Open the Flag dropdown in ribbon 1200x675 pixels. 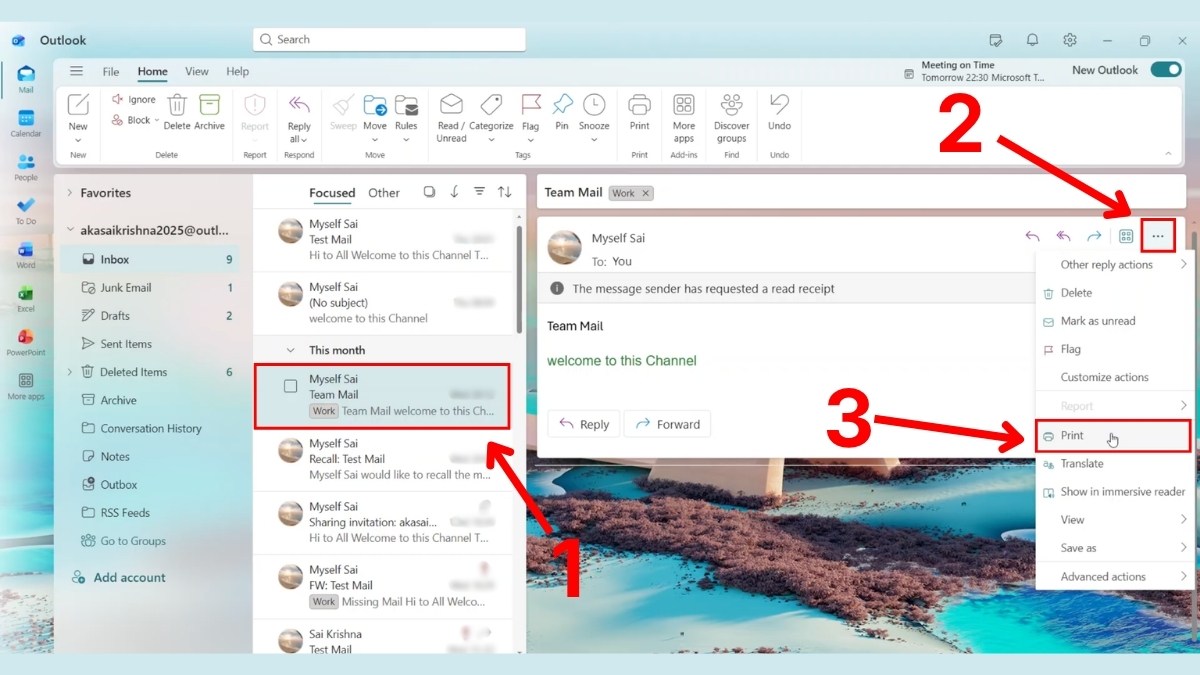[x=530, y=139]
